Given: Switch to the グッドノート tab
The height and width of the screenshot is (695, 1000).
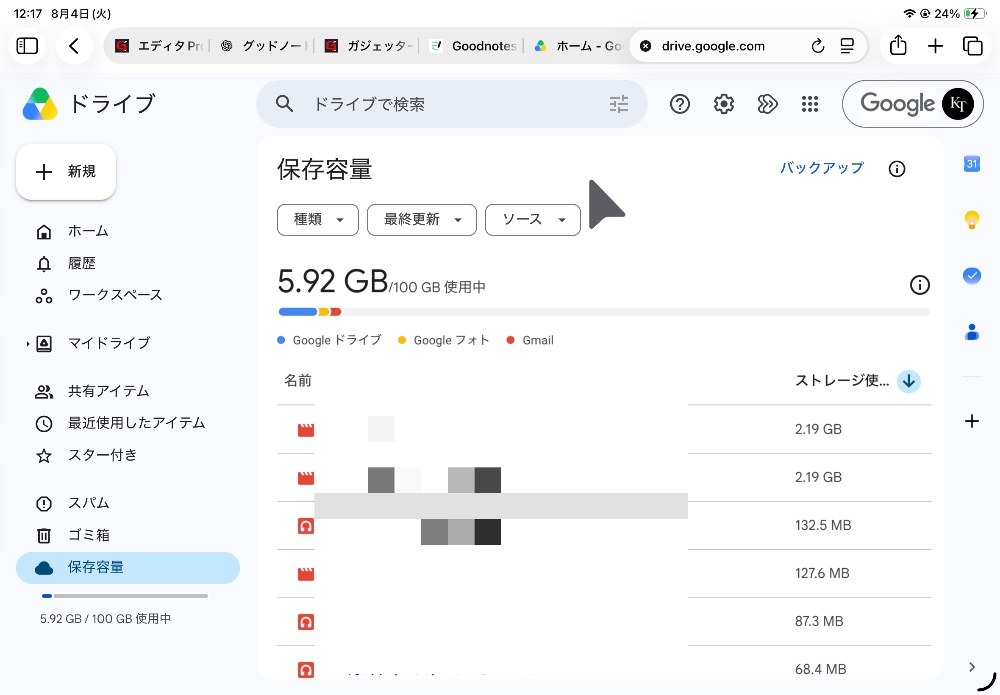Looking at the screenshot, I should pos(263,46).
